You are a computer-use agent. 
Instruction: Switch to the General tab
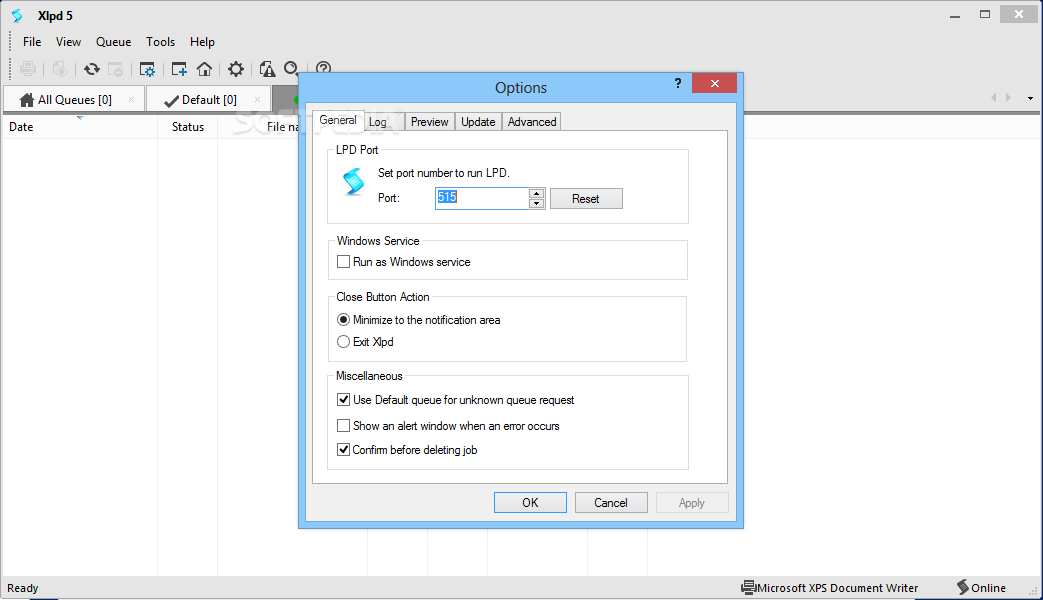338,120
